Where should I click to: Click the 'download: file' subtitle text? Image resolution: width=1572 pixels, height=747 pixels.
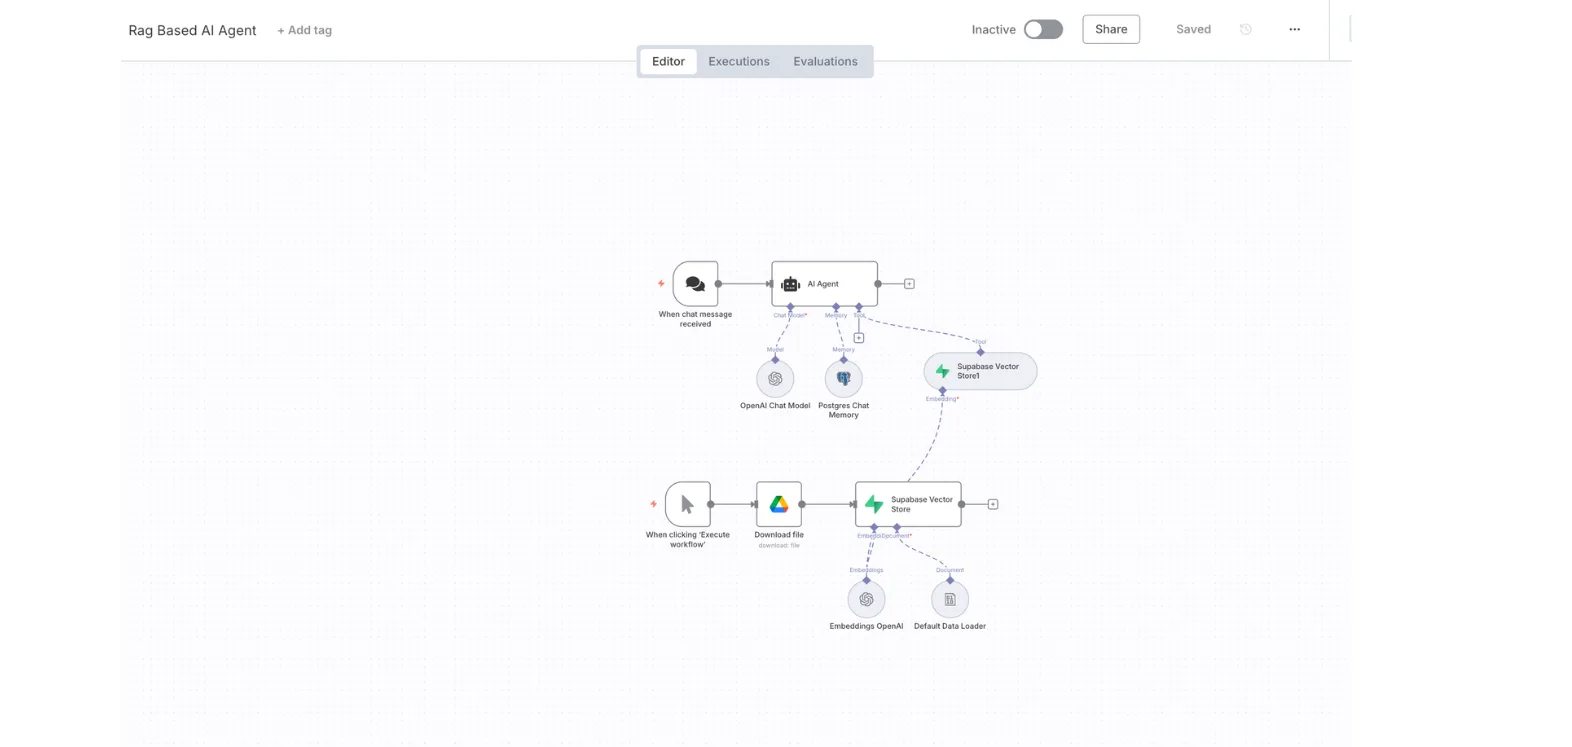click(779, 546)
